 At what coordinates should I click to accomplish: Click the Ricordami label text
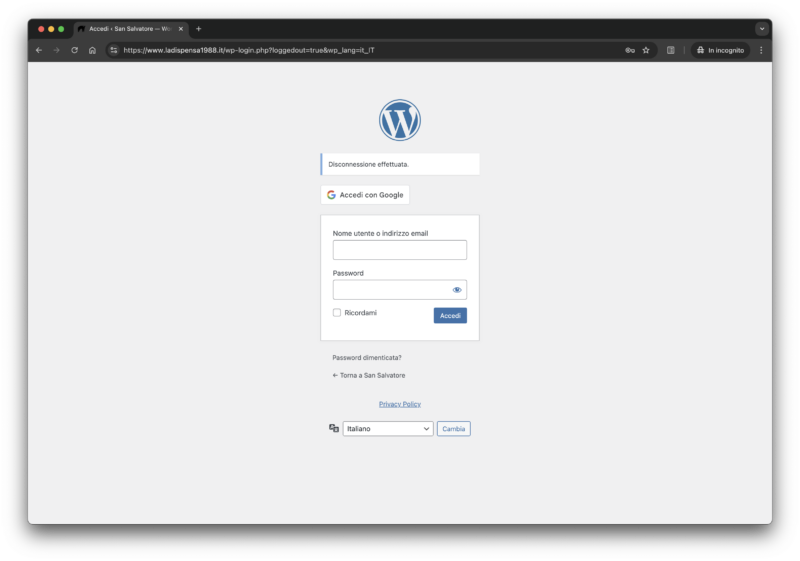tap(360, 313)
